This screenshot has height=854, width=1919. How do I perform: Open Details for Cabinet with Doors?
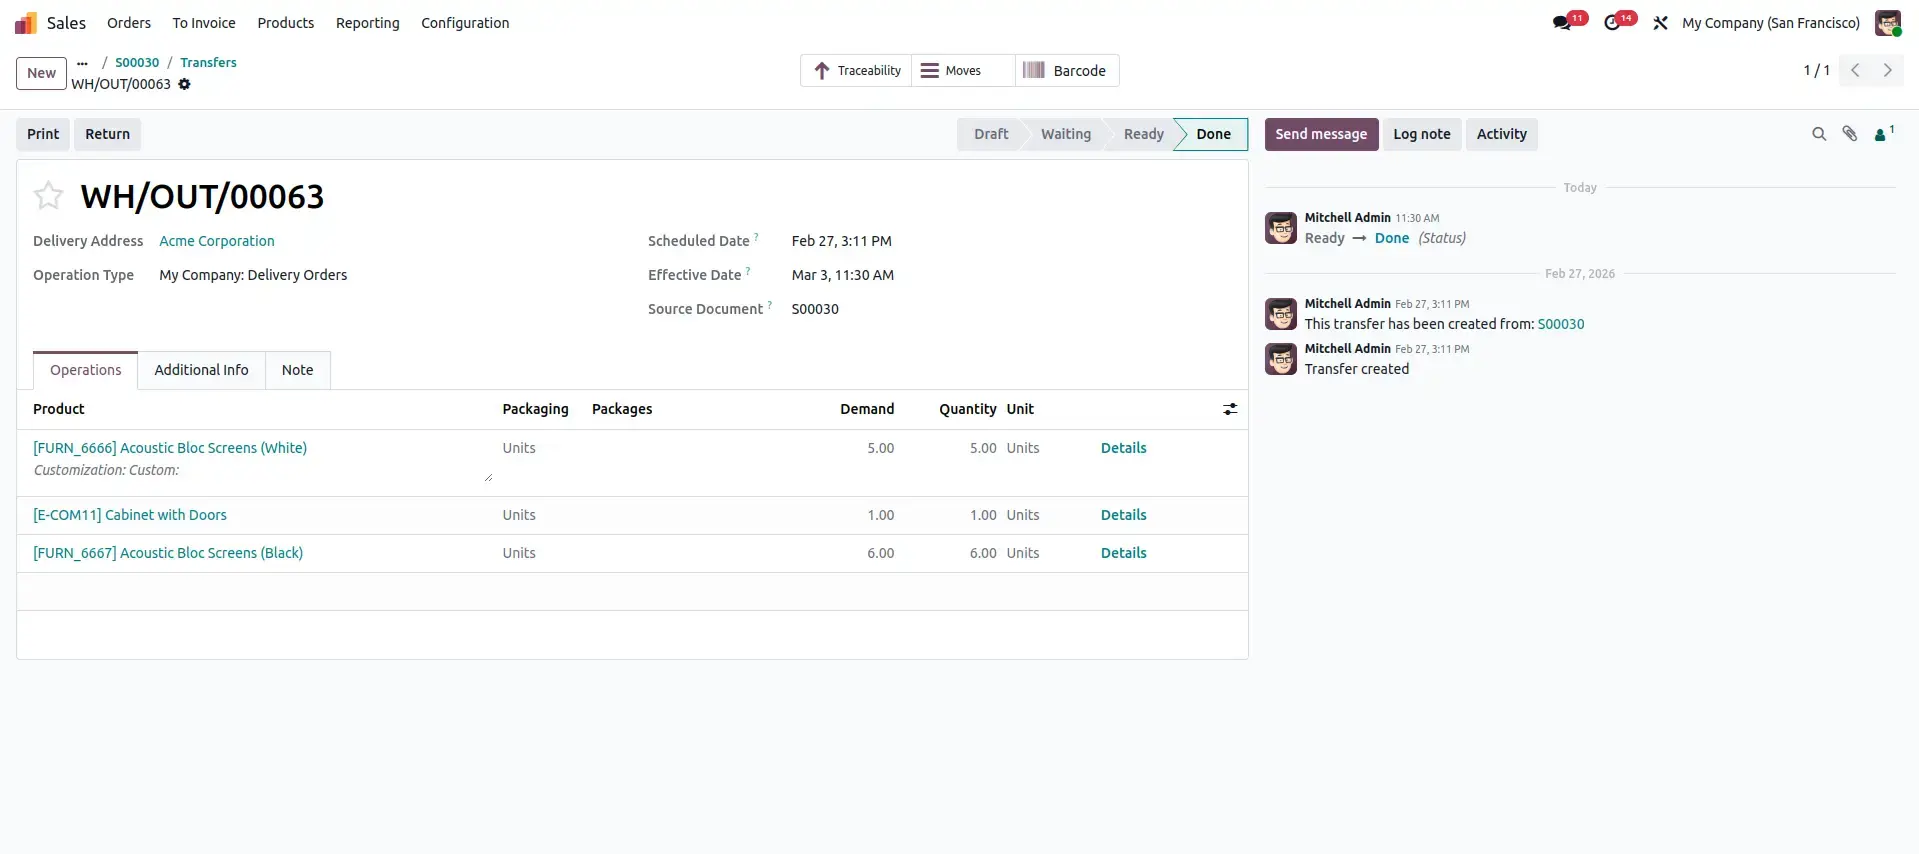1123,515
